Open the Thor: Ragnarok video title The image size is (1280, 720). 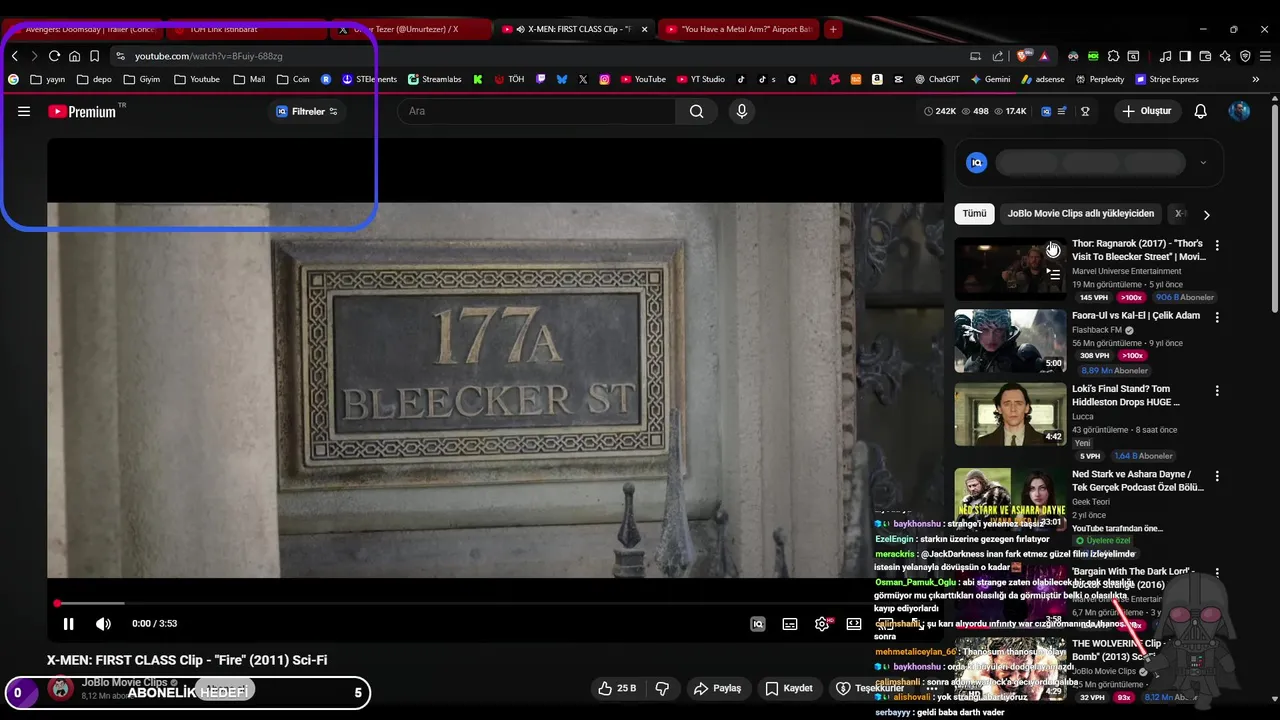point(1138,250)
